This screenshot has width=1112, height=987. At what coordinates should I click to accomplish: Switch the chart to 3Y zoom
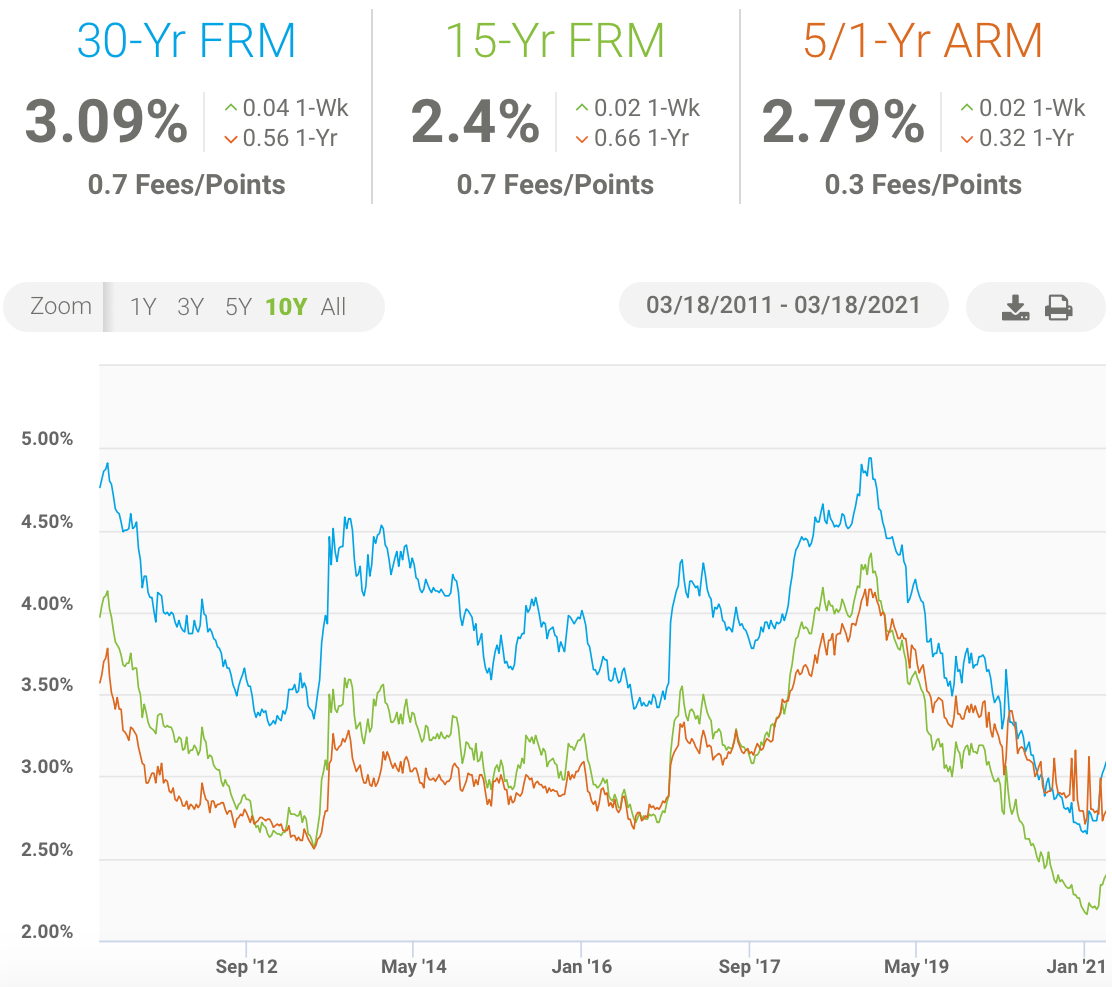point(190,307)
